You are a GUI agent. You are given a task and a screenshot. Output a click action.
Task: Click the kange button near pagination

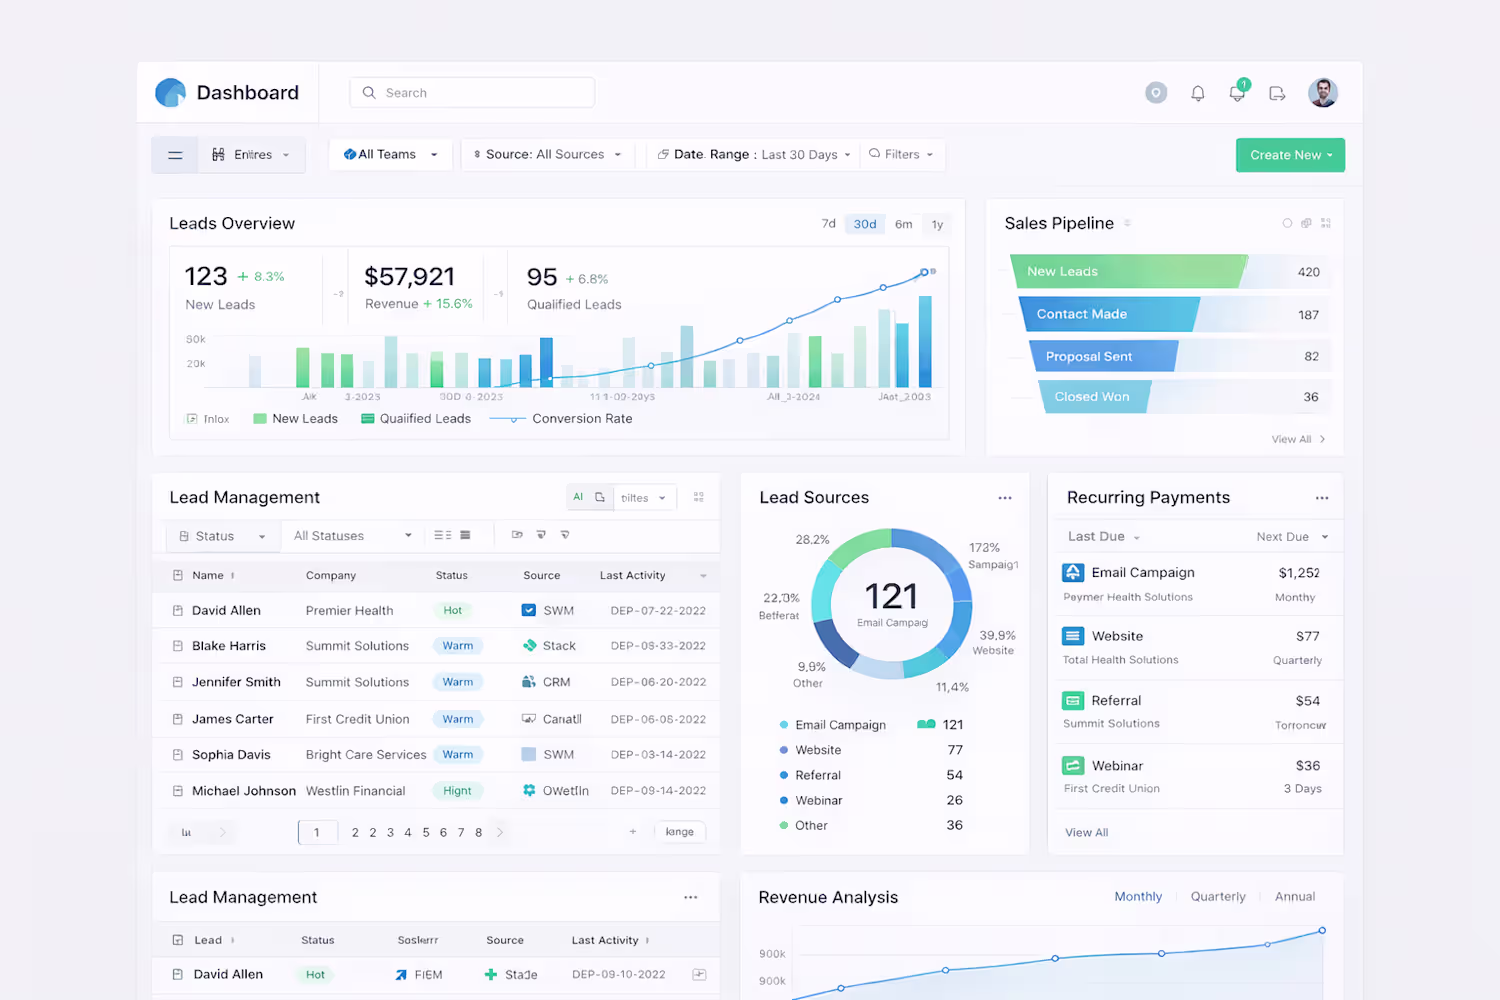click(680, 832)
